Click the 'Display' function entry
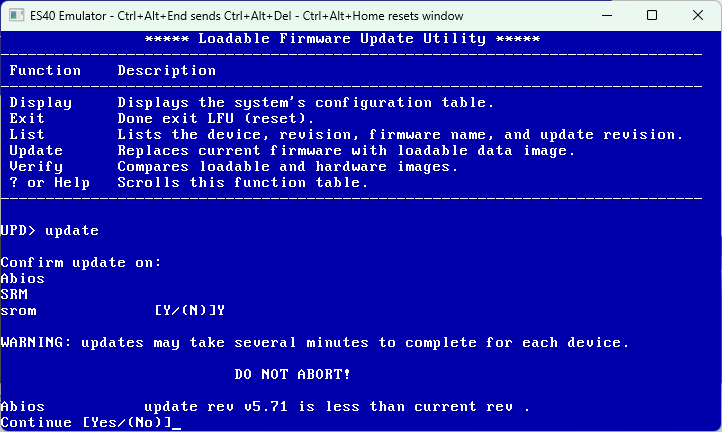 (x=41, y=103)
